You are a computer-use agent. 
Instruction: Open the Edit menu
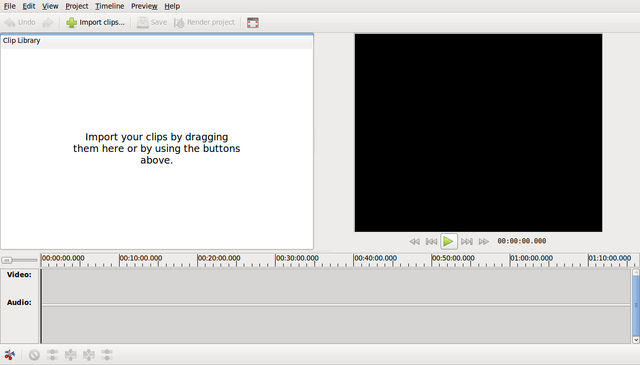click(x=29, y=6)
